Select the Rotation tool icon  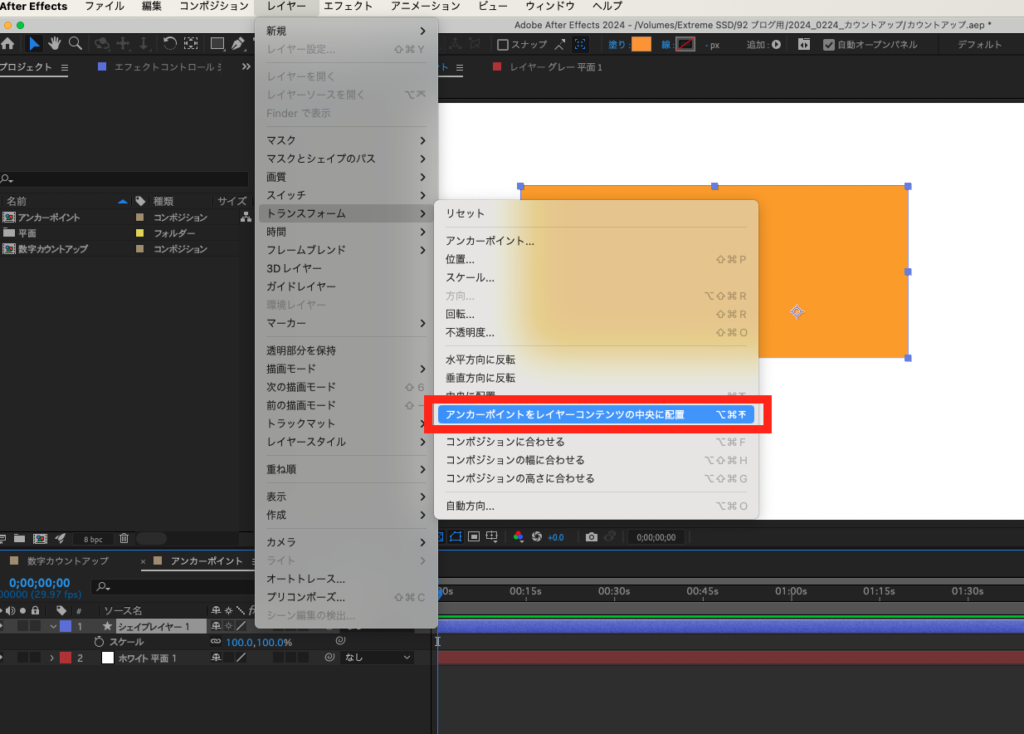[x=170, y=44]
